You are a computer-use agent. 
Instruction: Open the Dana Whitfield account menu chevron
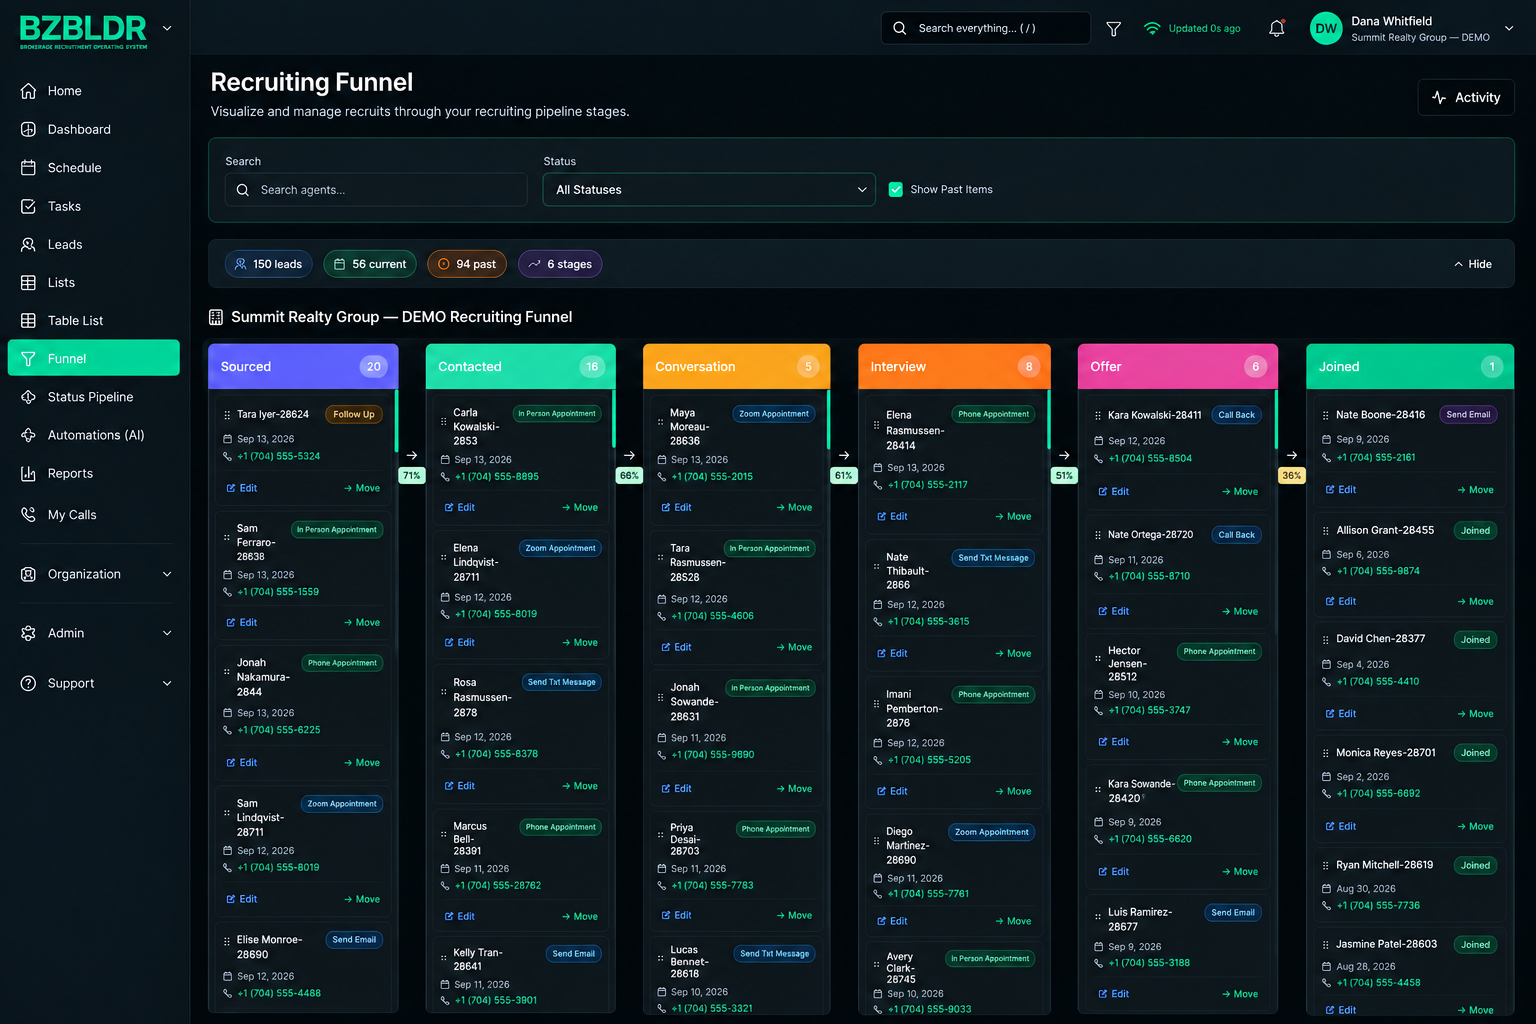tap(1509, 28)
